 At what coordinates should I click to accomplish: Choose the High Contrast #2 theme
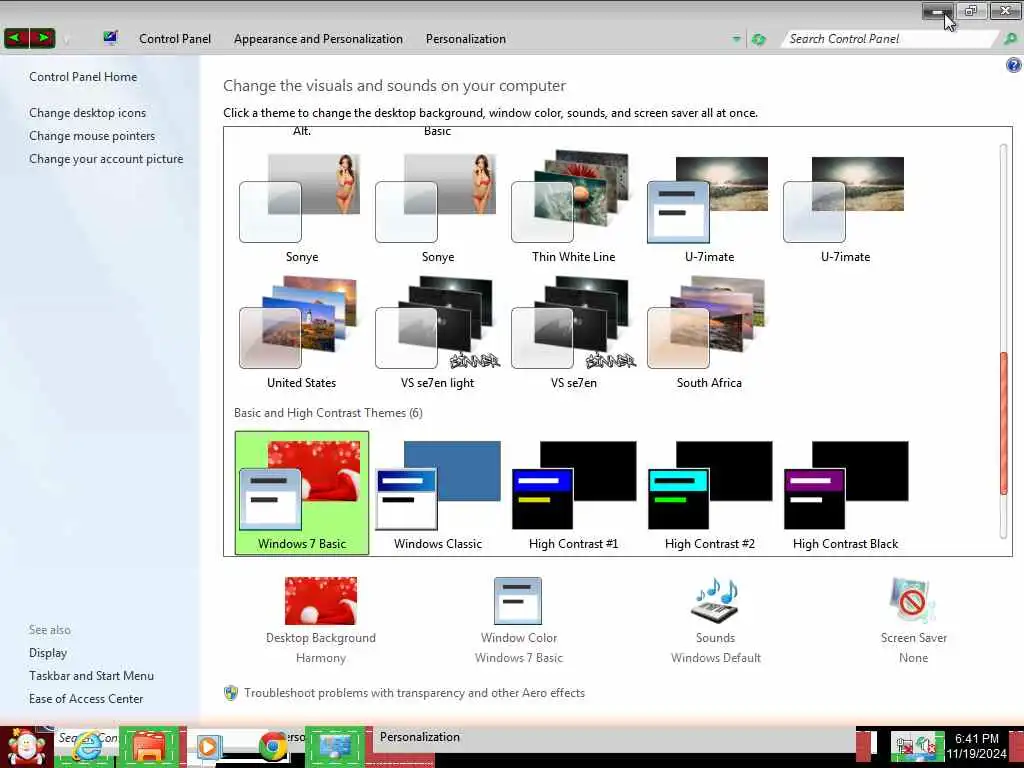(709, 495)
